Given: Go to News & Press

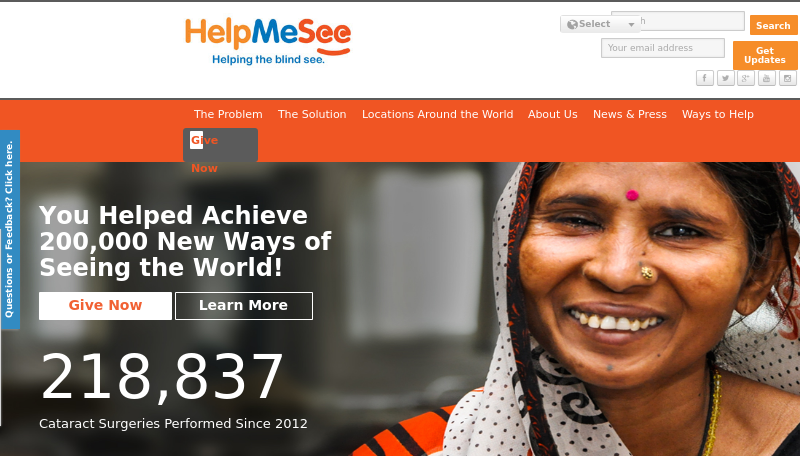Looking at the screenshot, I should [x=630, y=114].
